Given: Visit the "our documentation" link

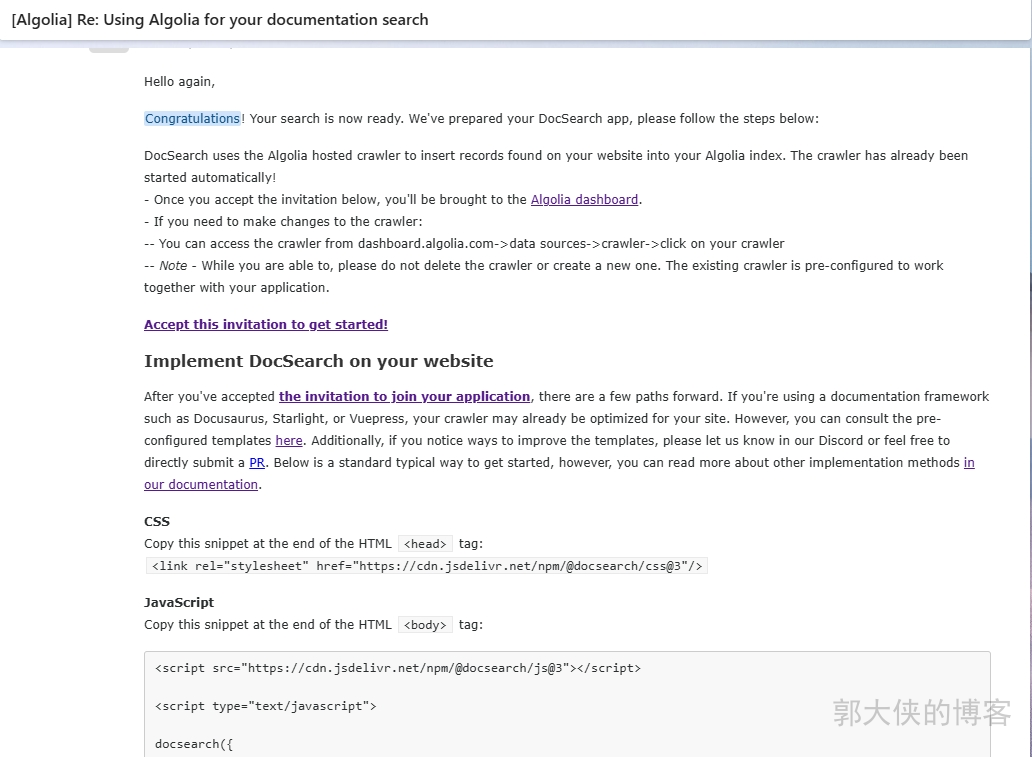Looking at the screenshot, I should pos(201,484).
